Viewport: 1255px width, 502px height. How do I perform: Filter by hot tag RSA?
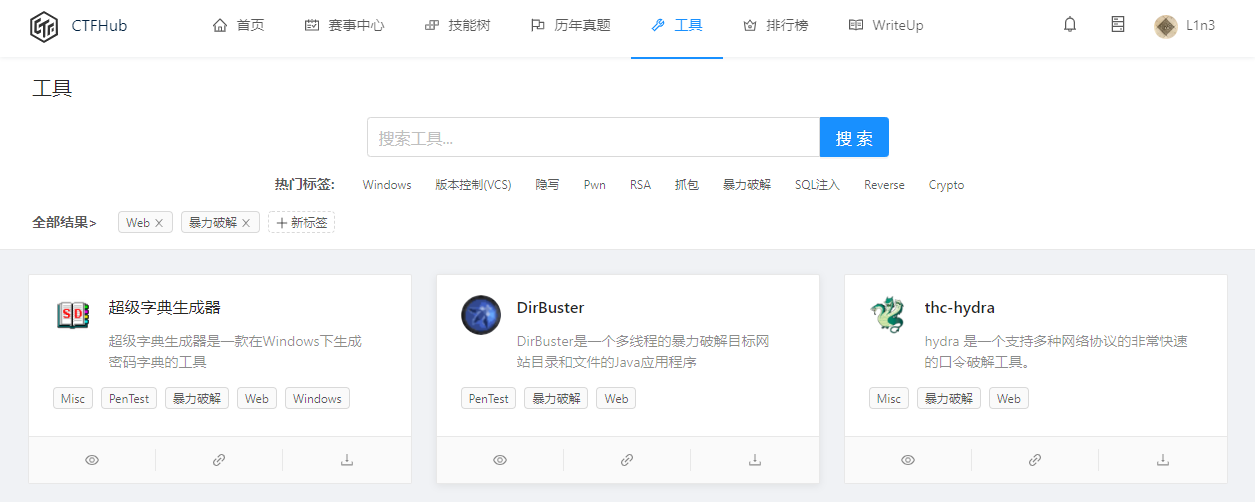pyautogui.click(x=640, y=185)
